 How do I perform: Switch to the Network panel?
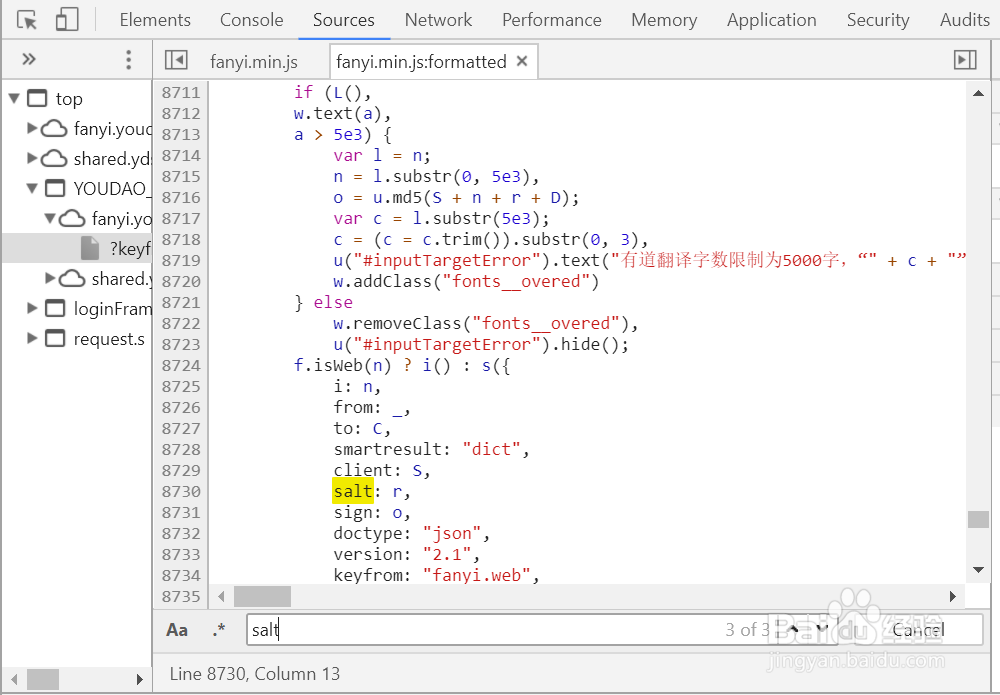[x=438, y=19]
